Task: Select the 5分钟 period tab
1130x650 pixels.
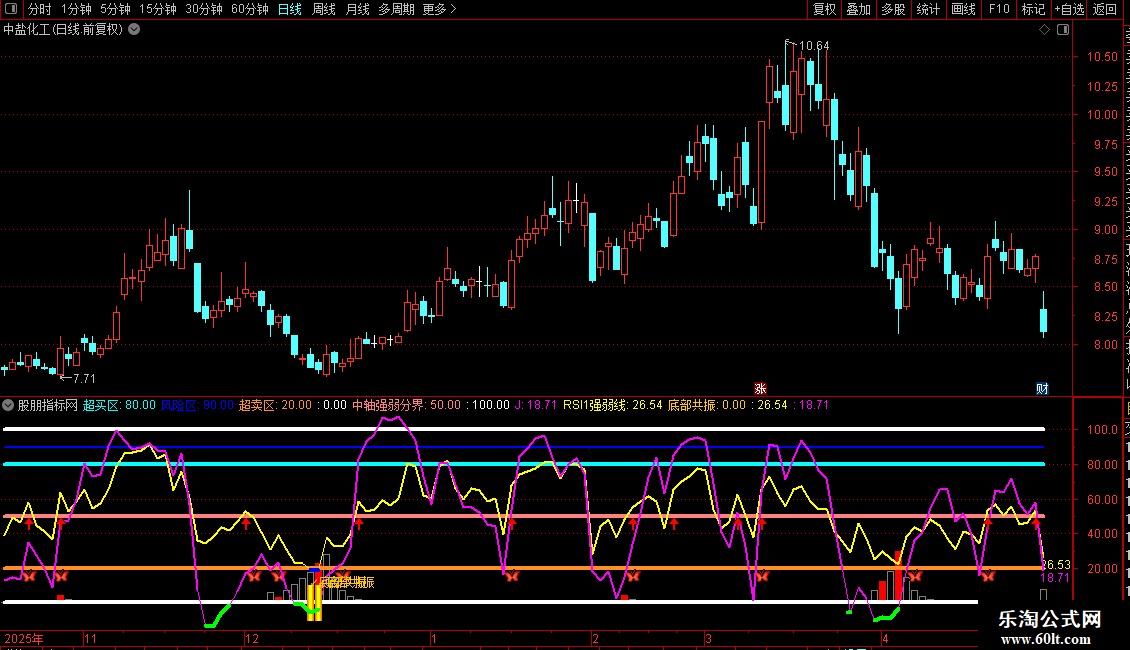Action: (x=115, y=9)
